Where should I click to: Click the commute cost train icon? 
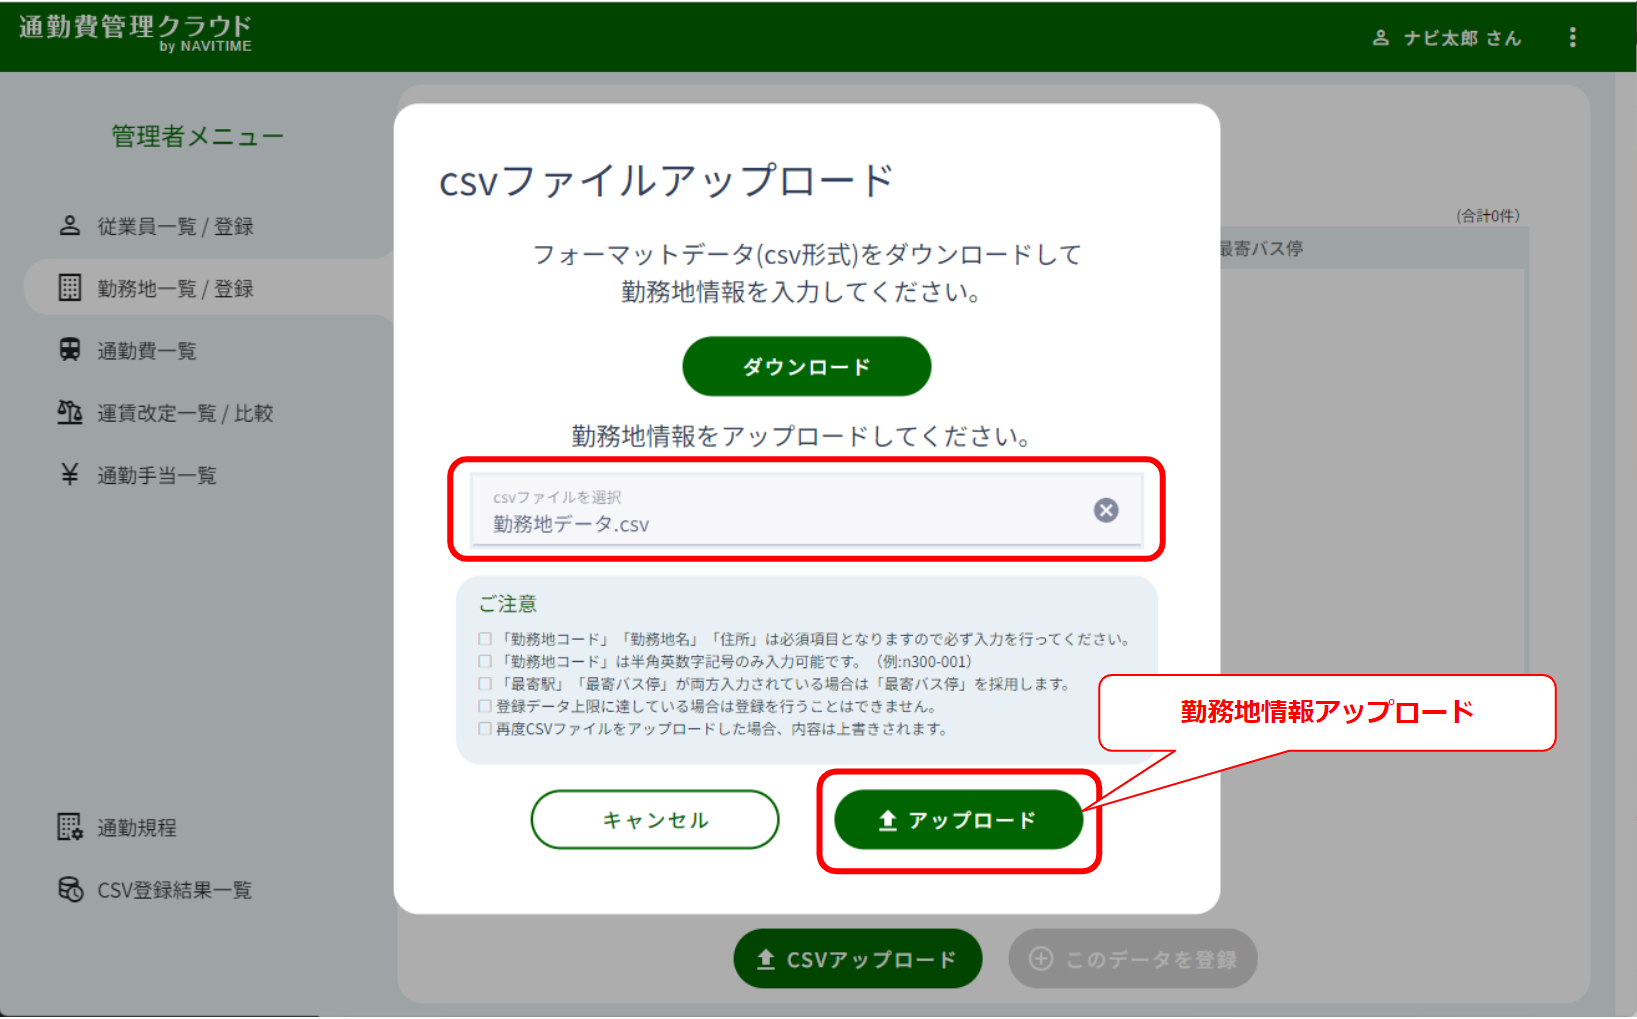point(69,349)
